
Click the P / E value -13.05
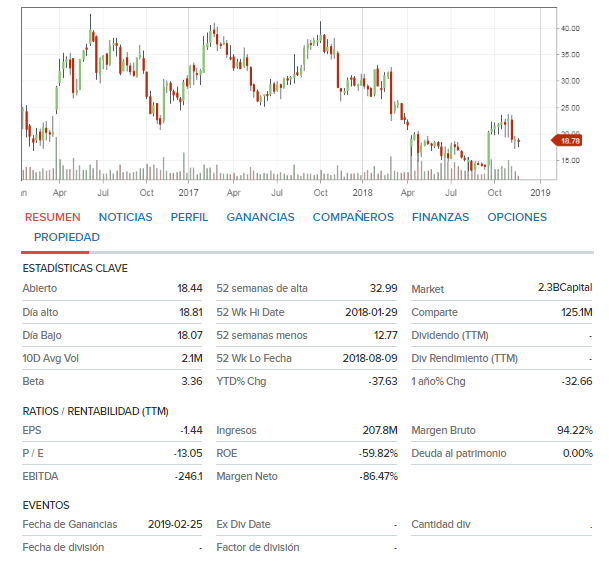point(188,453)
